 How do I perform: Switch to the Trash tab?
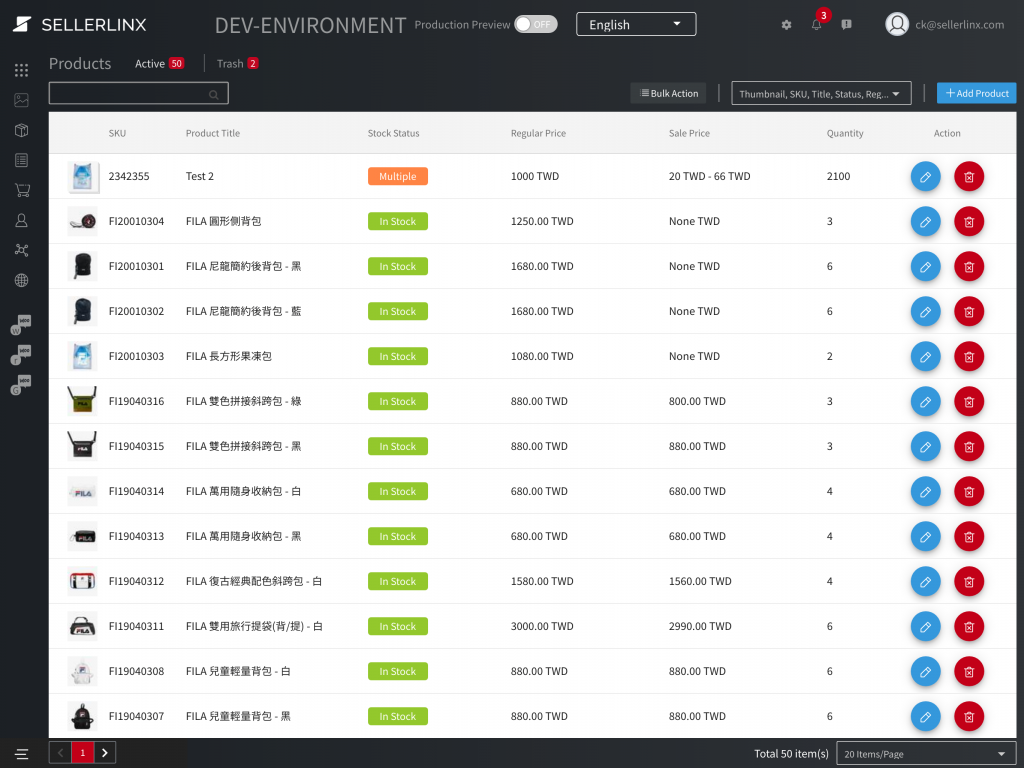[x=237, y=63]
